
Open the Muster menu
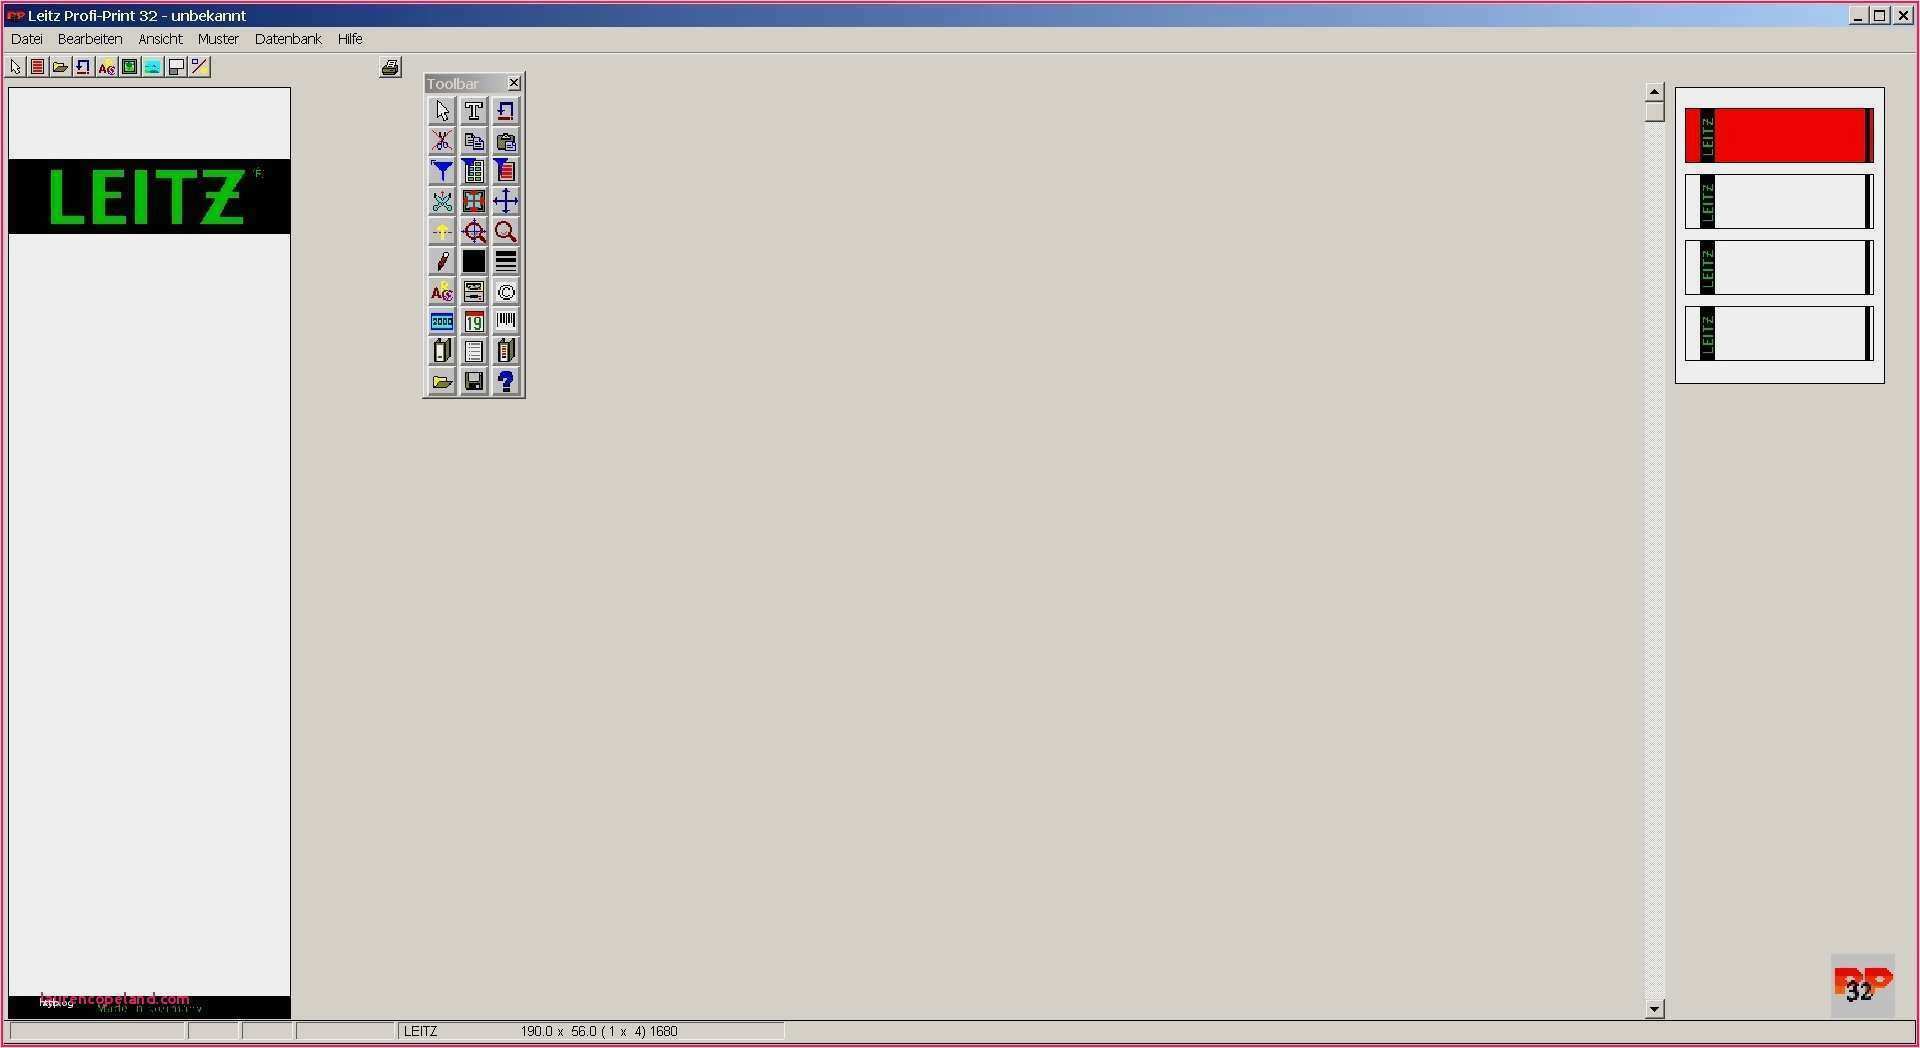[218, 39]
